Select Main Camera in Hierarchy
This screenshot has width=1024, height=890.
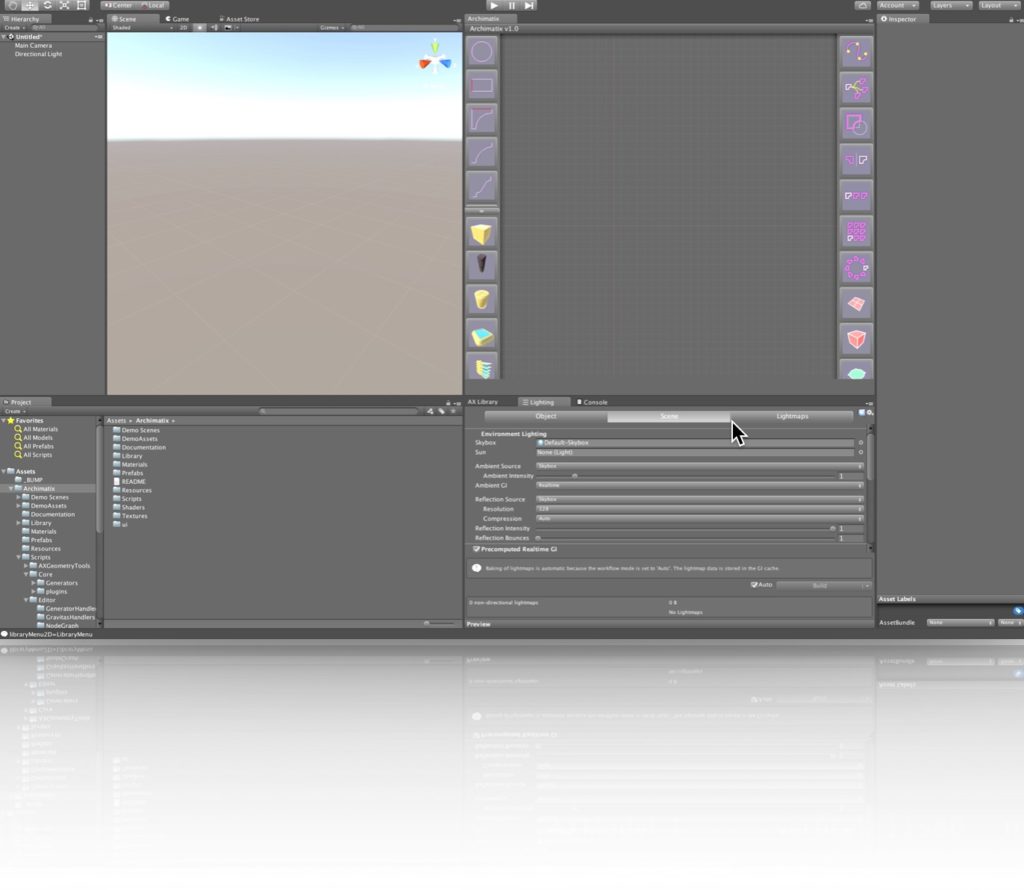pyautogui.click(x=33, y=46)
